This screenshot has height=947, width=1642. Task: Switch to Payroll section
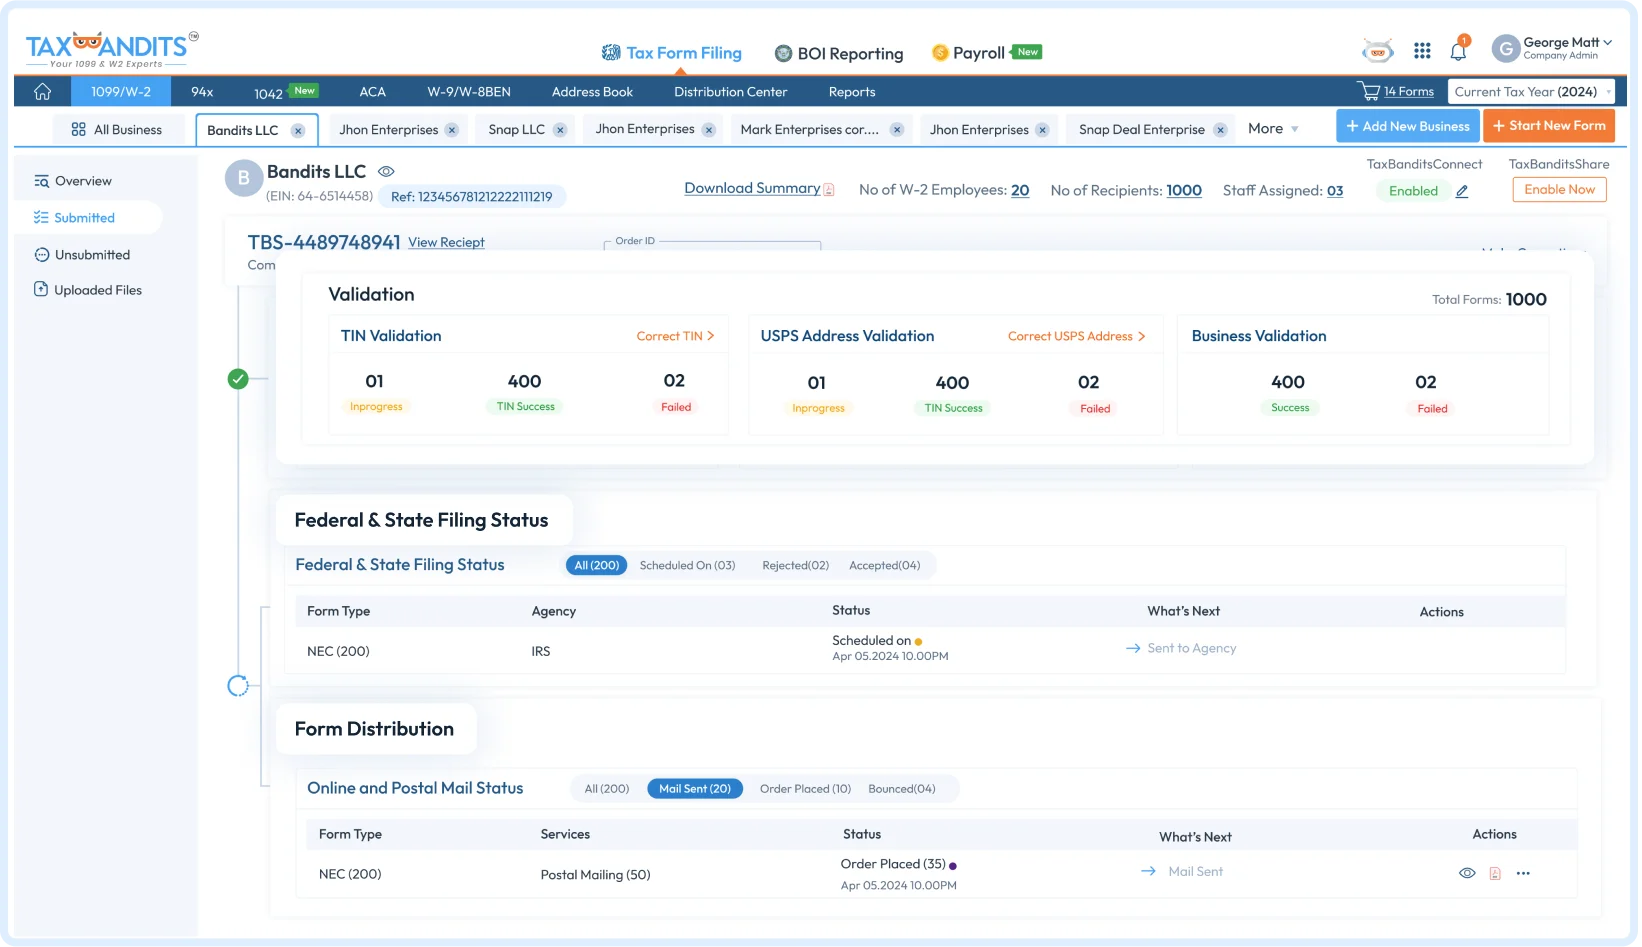[x=987, y=53]
